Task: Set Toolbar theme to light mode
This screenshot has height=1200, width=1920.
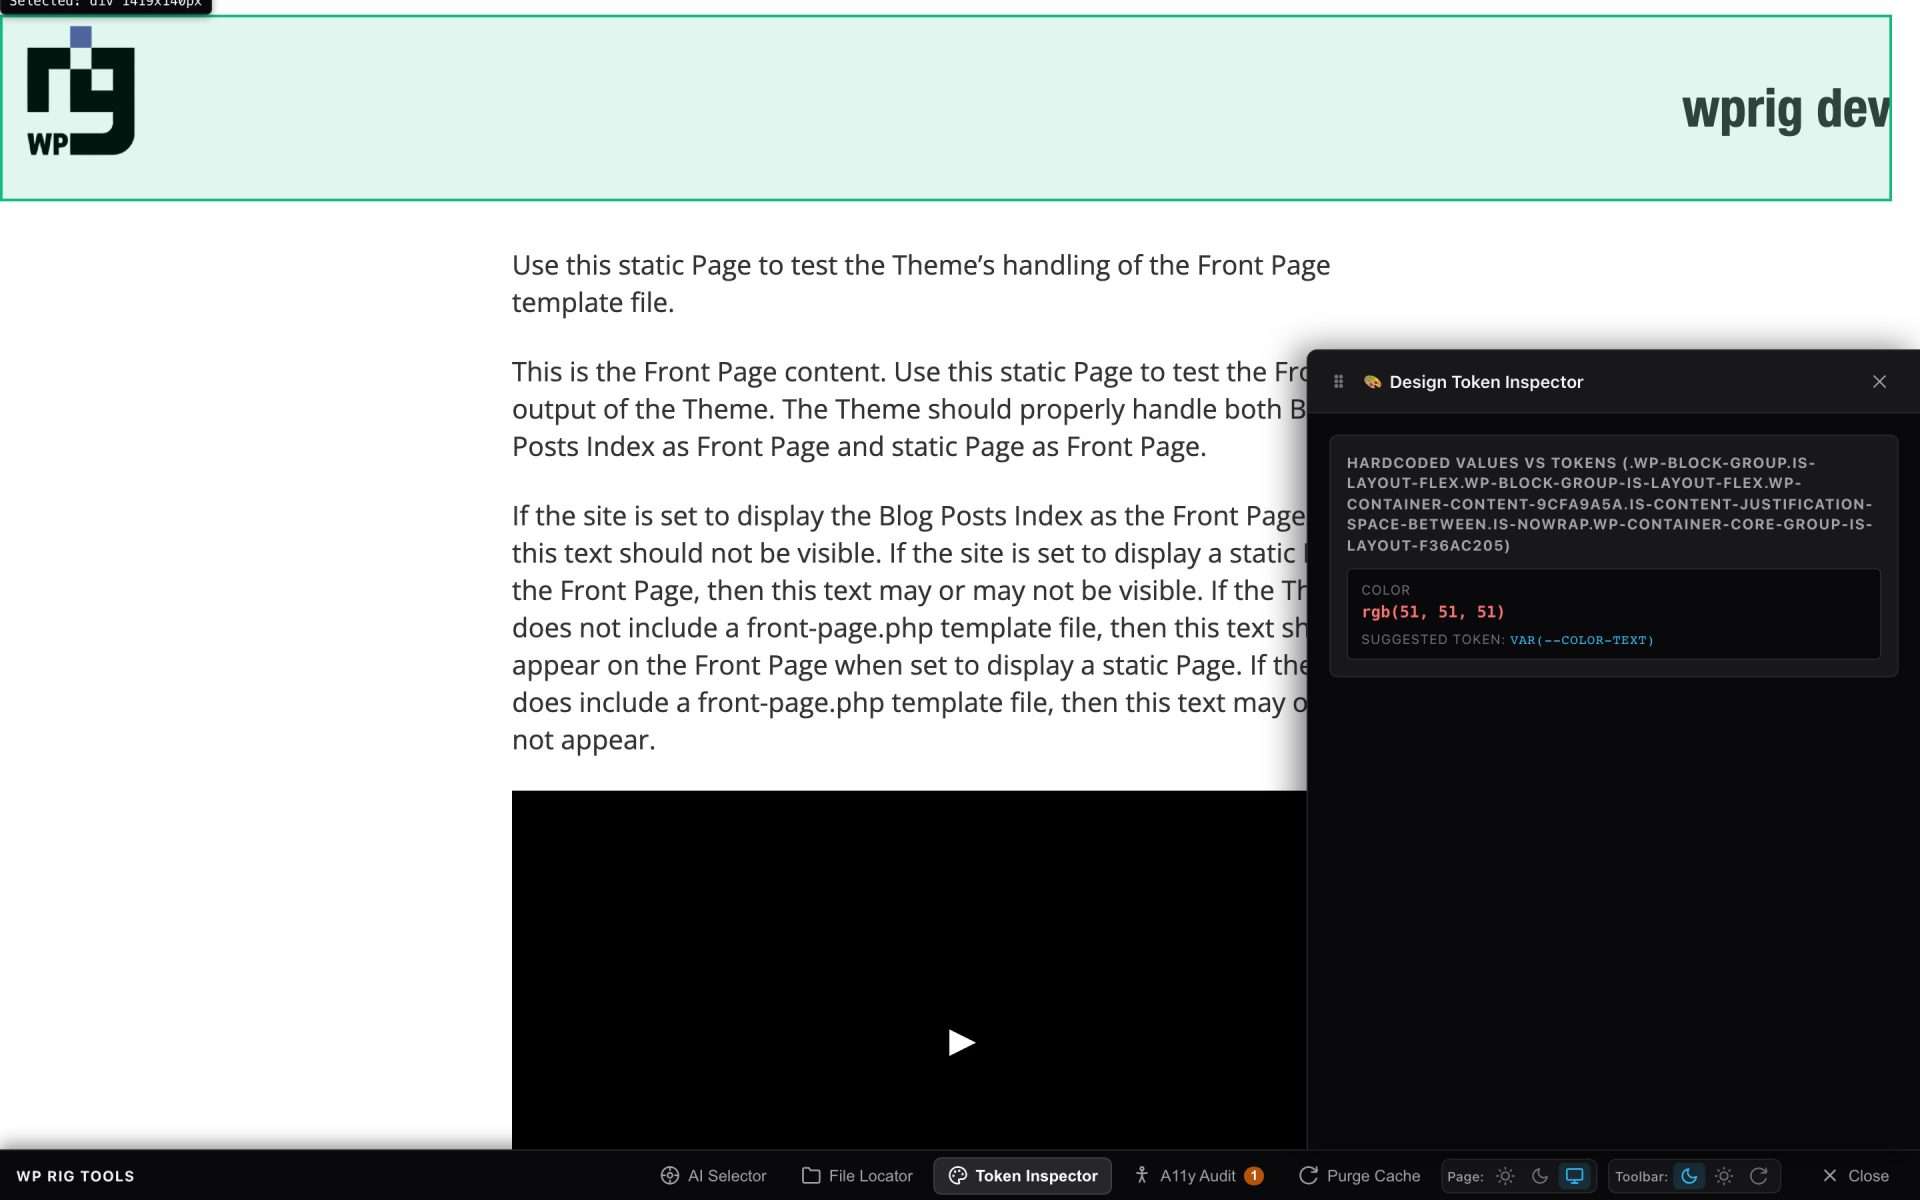Action: point(1724,1176)
